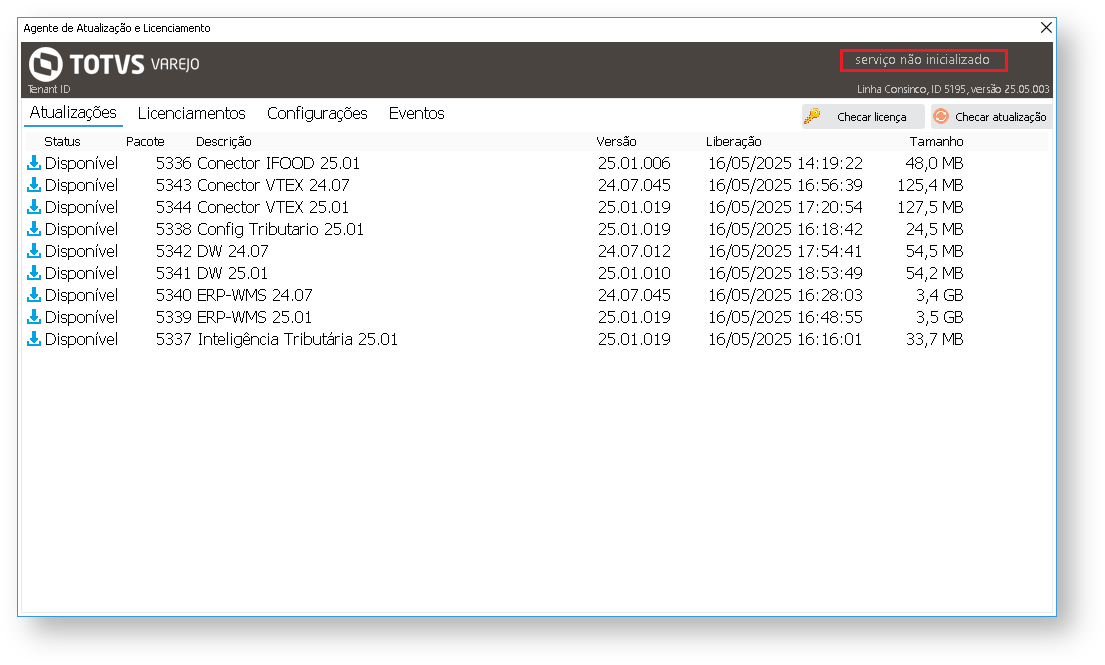Click version cell 25.01.006
1105x665 pixels.
(x=634, y=163)
